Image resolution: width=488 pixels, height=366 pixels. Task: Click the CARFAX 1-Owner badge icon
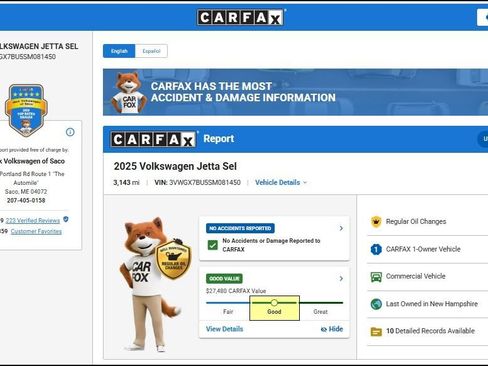tap(376, 249)
